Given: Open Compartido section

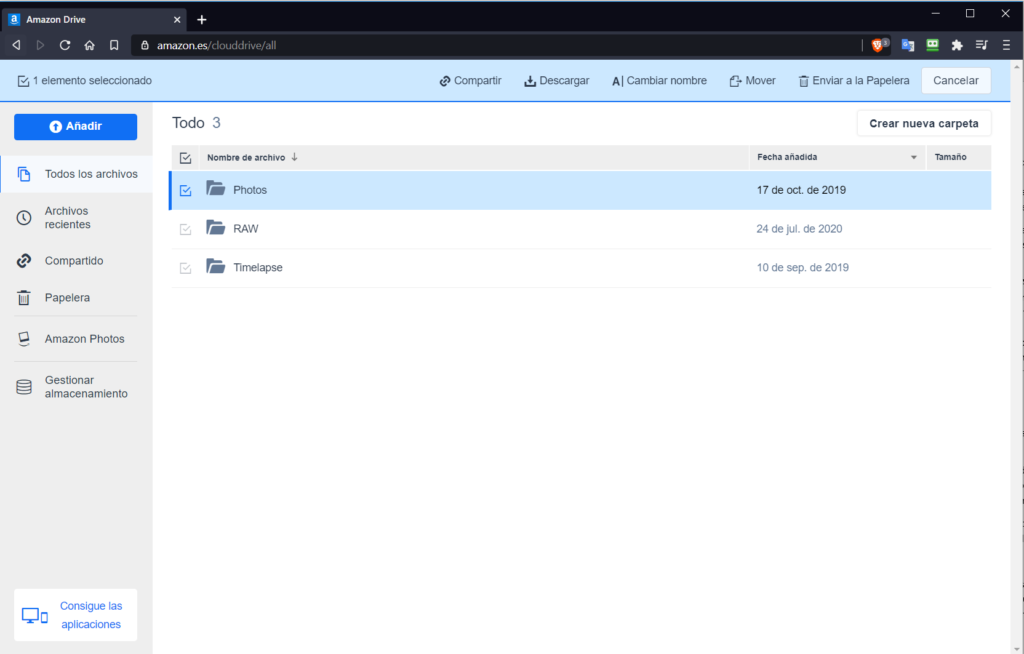Looking at the screenshot, I should [x=76, y=261].
